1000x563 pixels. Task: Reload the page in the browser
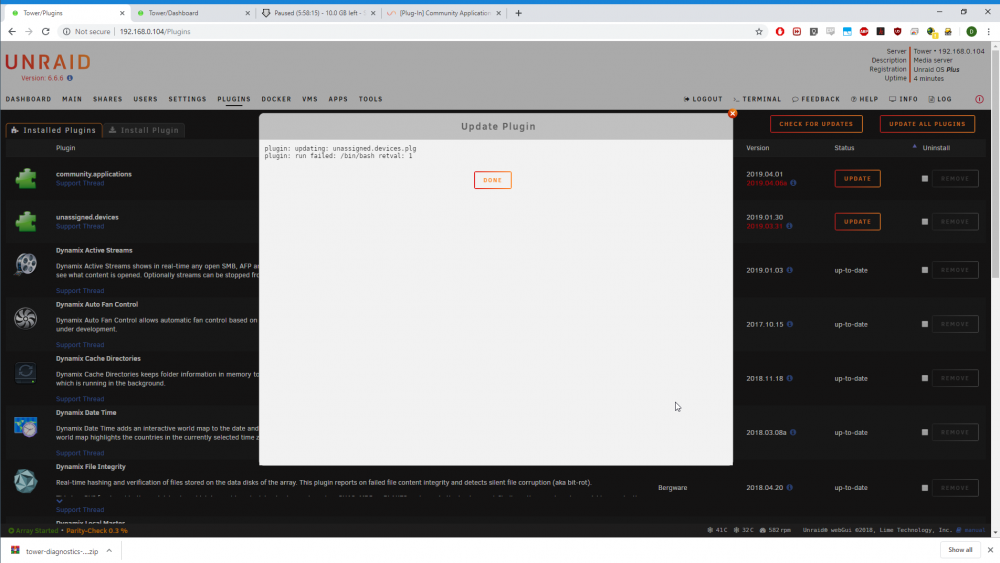pyautogui.click(x=45, y=31)
